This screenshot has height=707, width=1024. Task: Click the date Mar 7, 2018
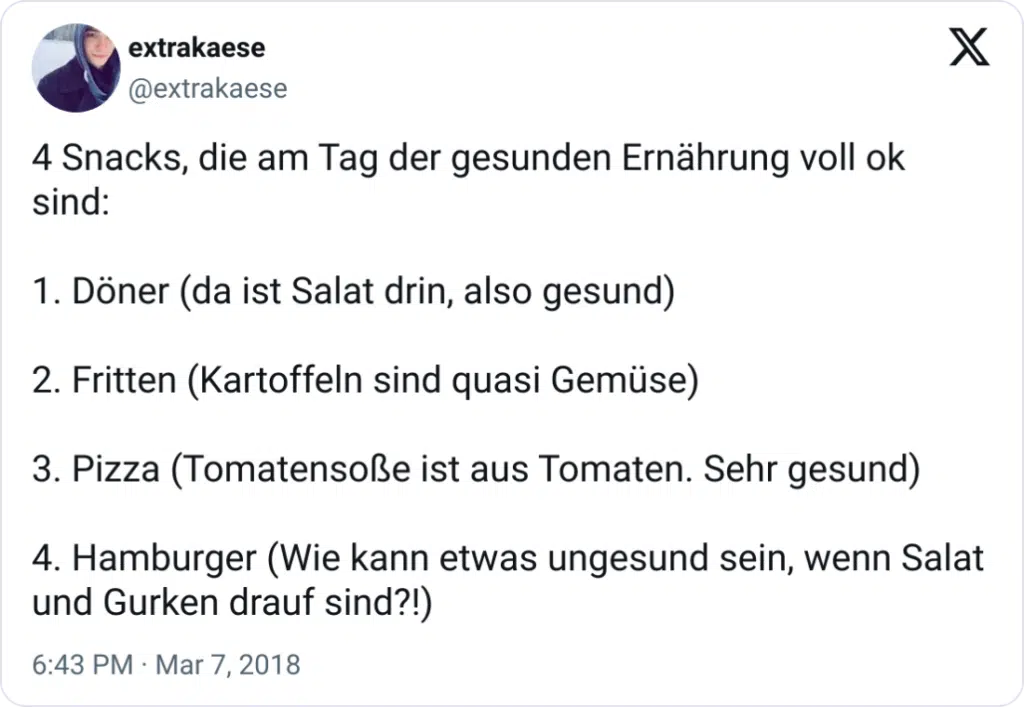pyautogui.click(x=228, y=665)
